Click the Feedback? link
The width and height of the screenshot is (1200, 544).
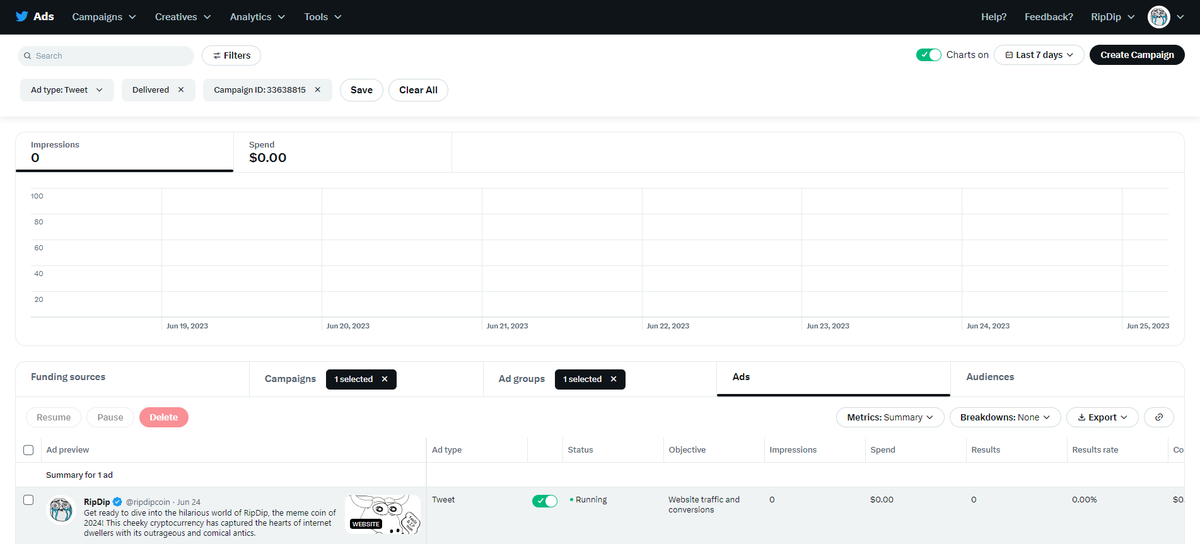tap(1049, 17)
